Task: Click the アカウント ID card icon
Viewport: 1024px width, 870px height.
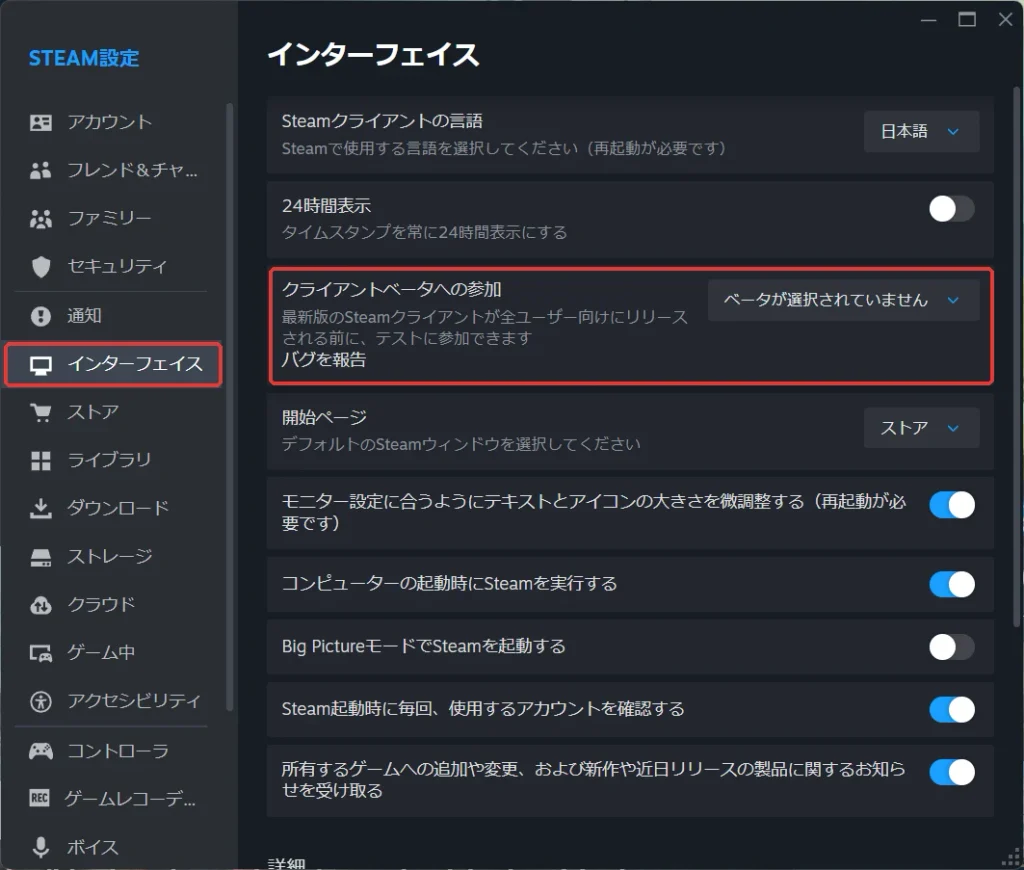Action: point(40,122)
